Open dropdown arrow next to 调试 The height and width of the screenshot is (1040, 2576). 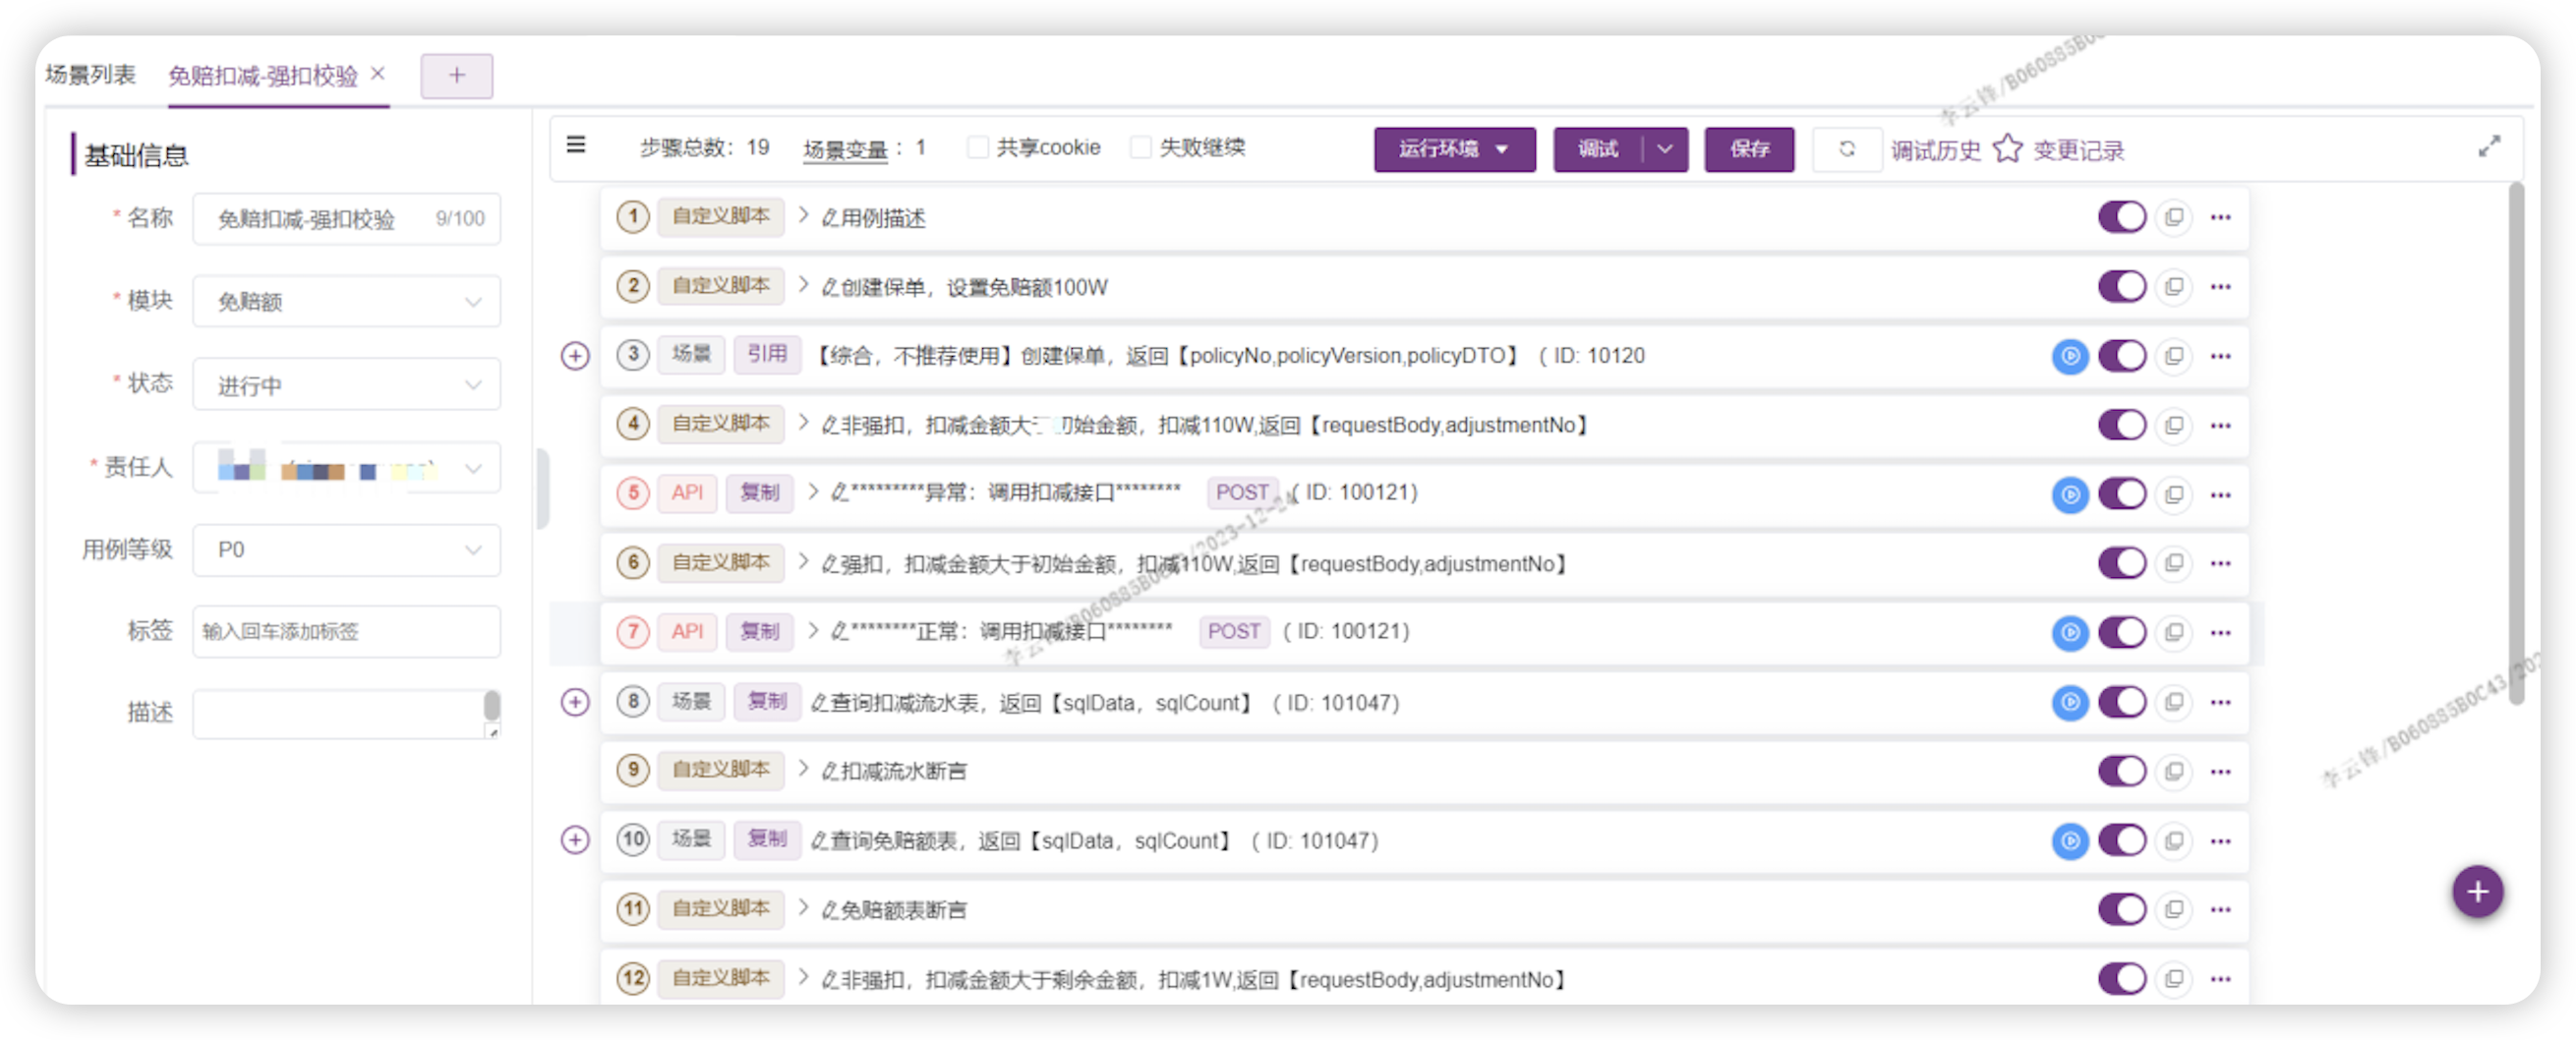click(1665, 150)
